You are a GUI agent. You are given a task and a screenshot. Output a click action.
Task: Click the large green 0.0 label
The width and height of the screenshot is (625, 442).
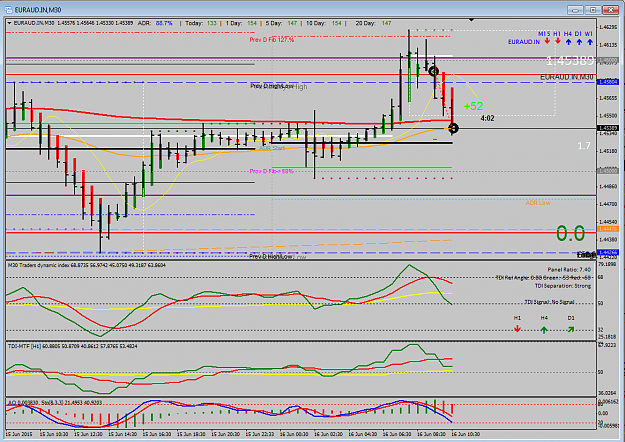(x=570, y=233)
